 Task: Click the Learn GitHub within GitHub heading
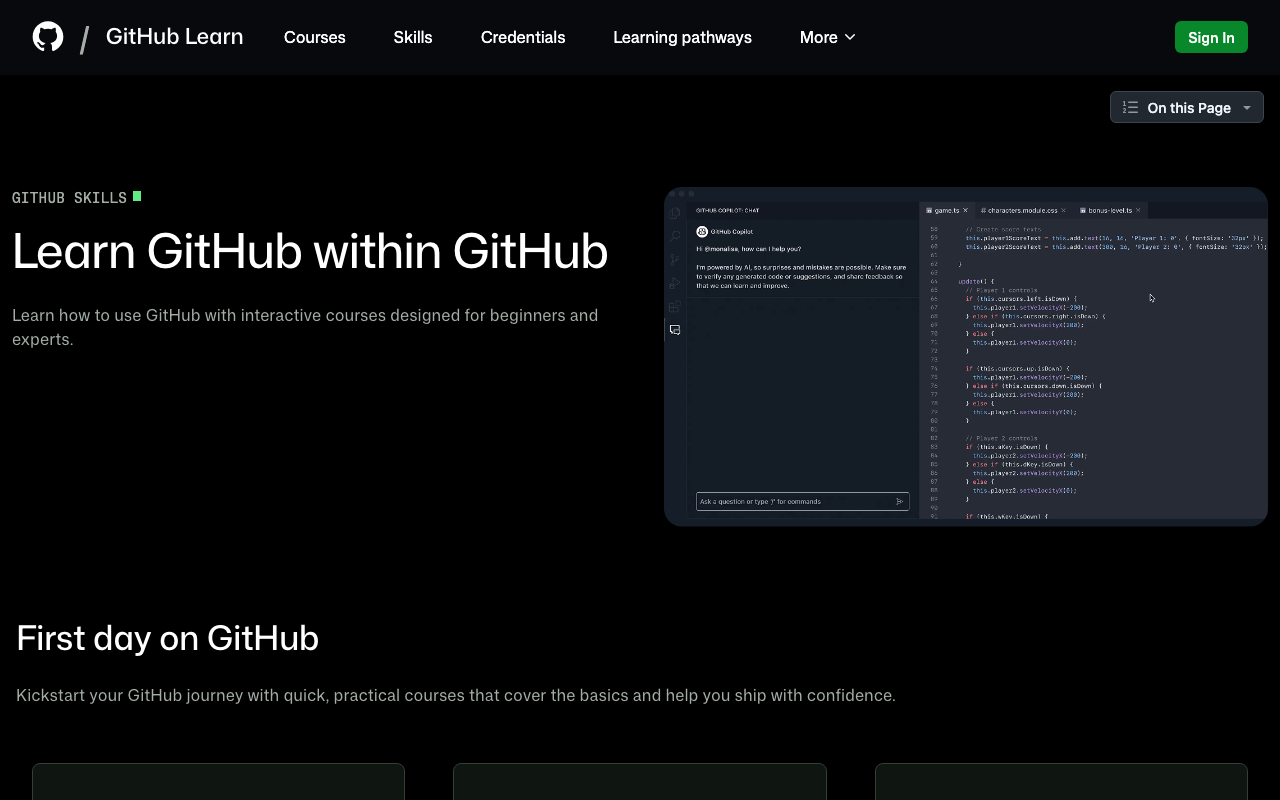pyautogui.click(x=310, y=251)
